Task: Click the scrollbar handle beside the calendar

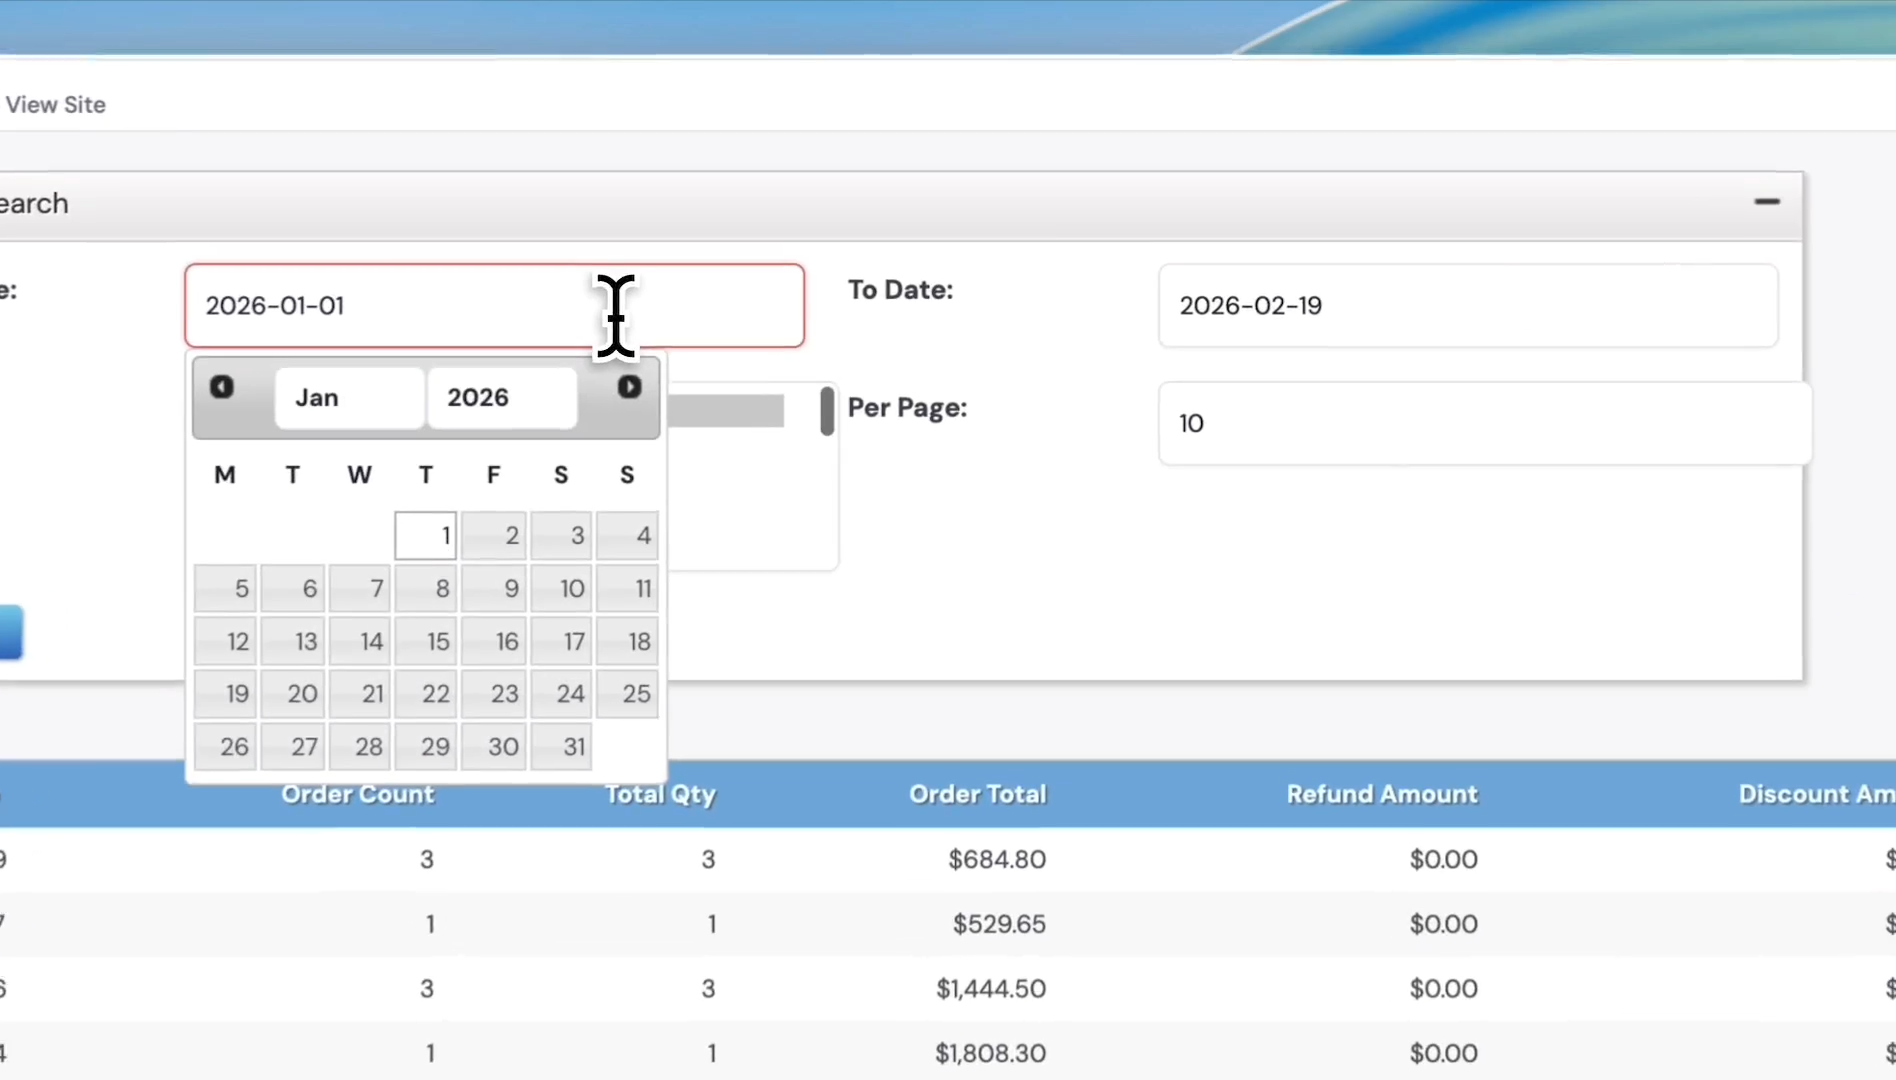Action: [827, 411]
